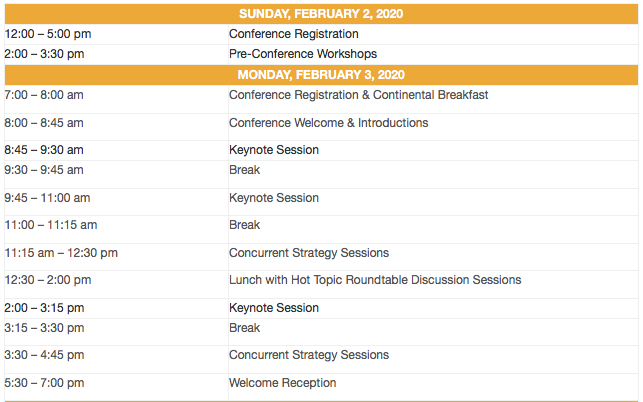Select the 9:45 – 11:00 am Keynote Session

coord(274,198)
